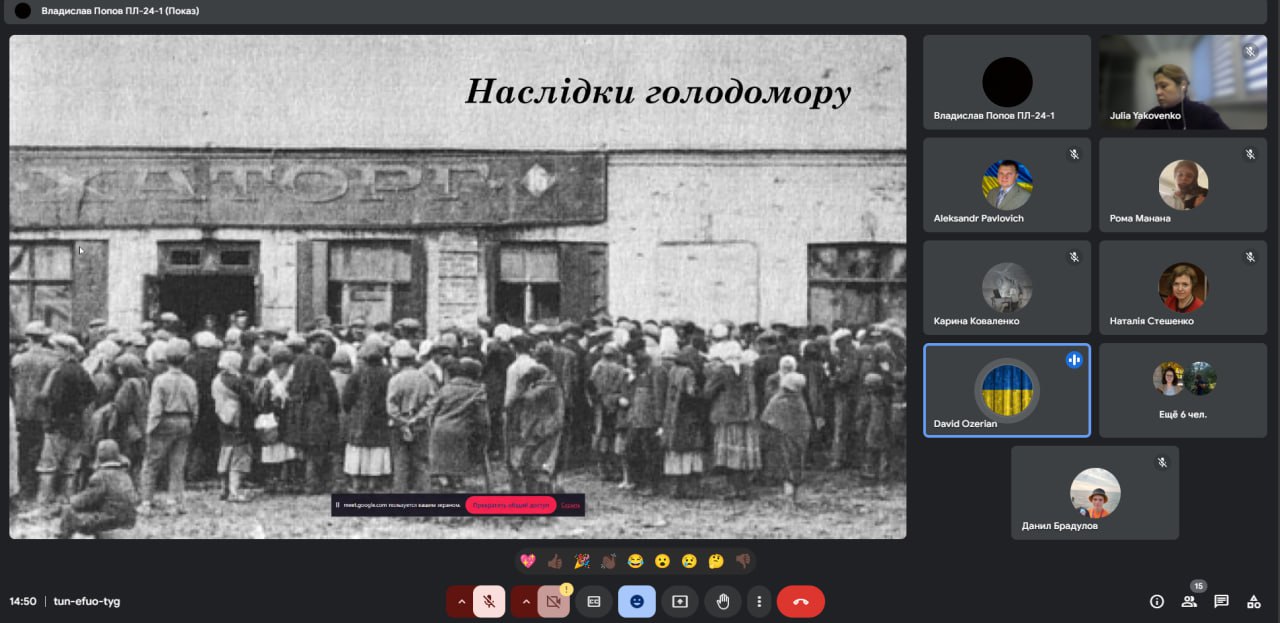Click the meeting code tun-efuo-tyg

(87, 601)
